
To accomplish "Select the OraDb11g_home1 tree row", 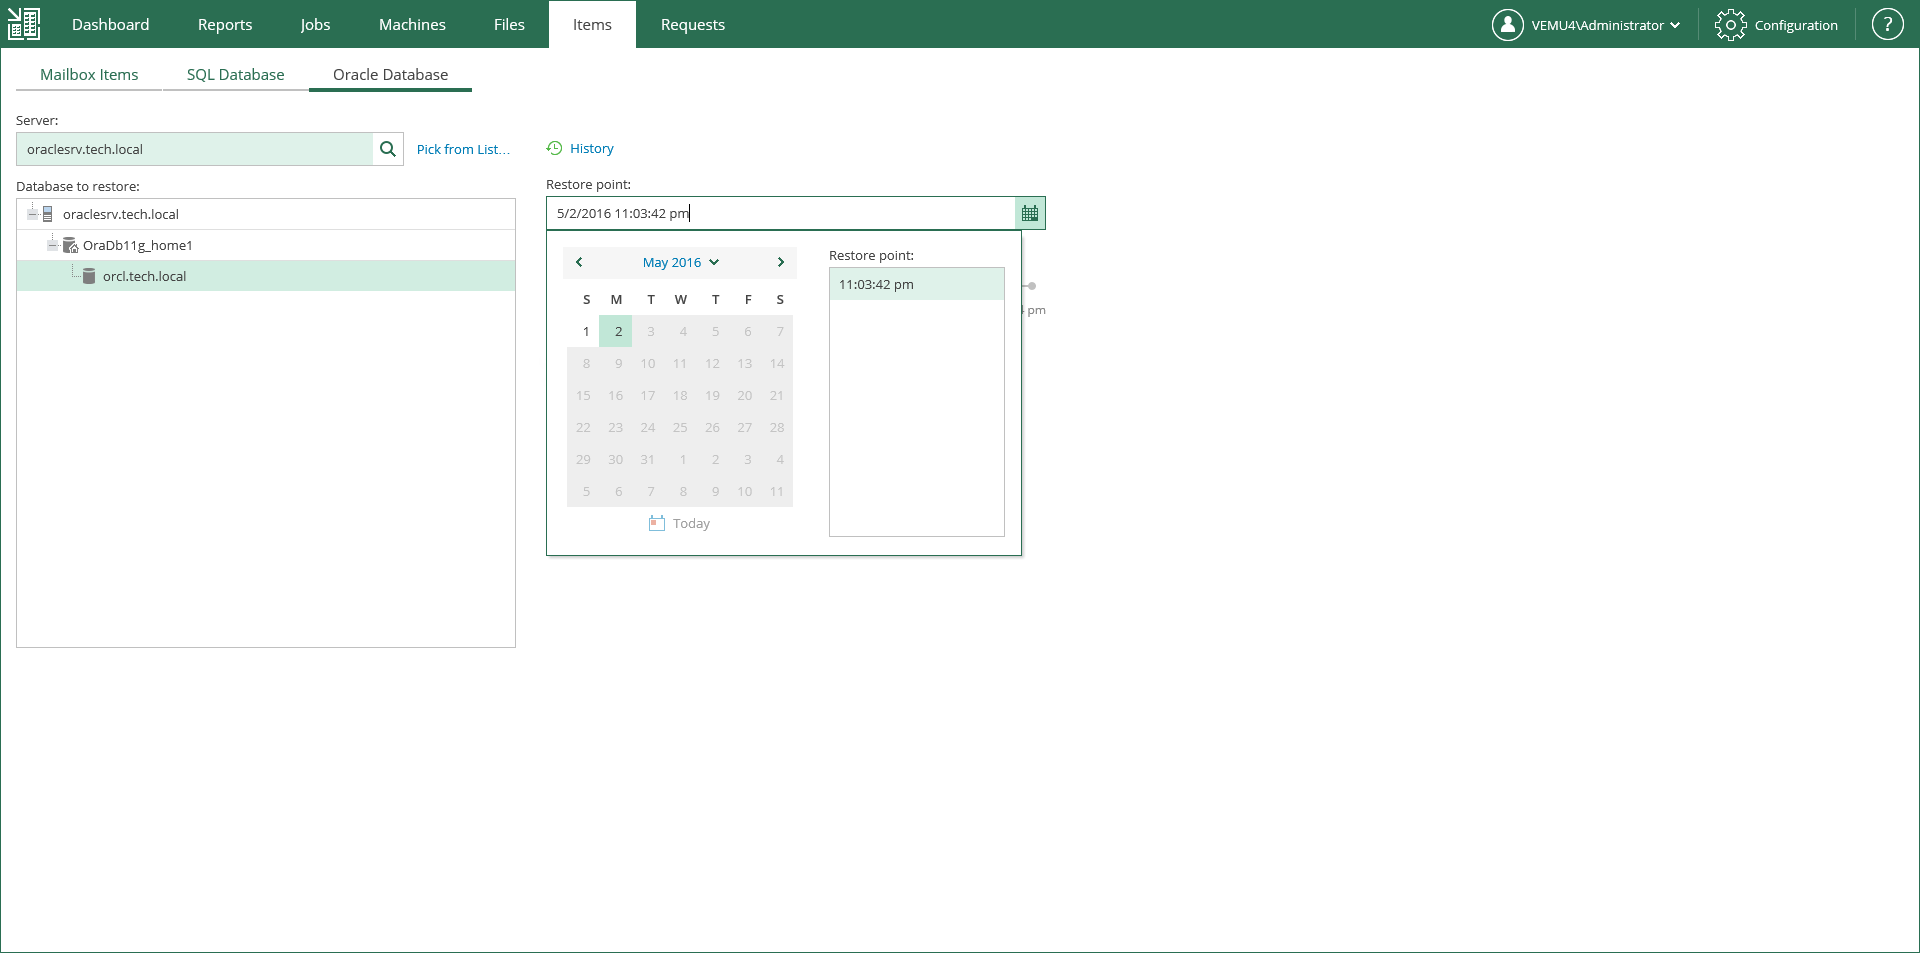I will coord(266,245).
